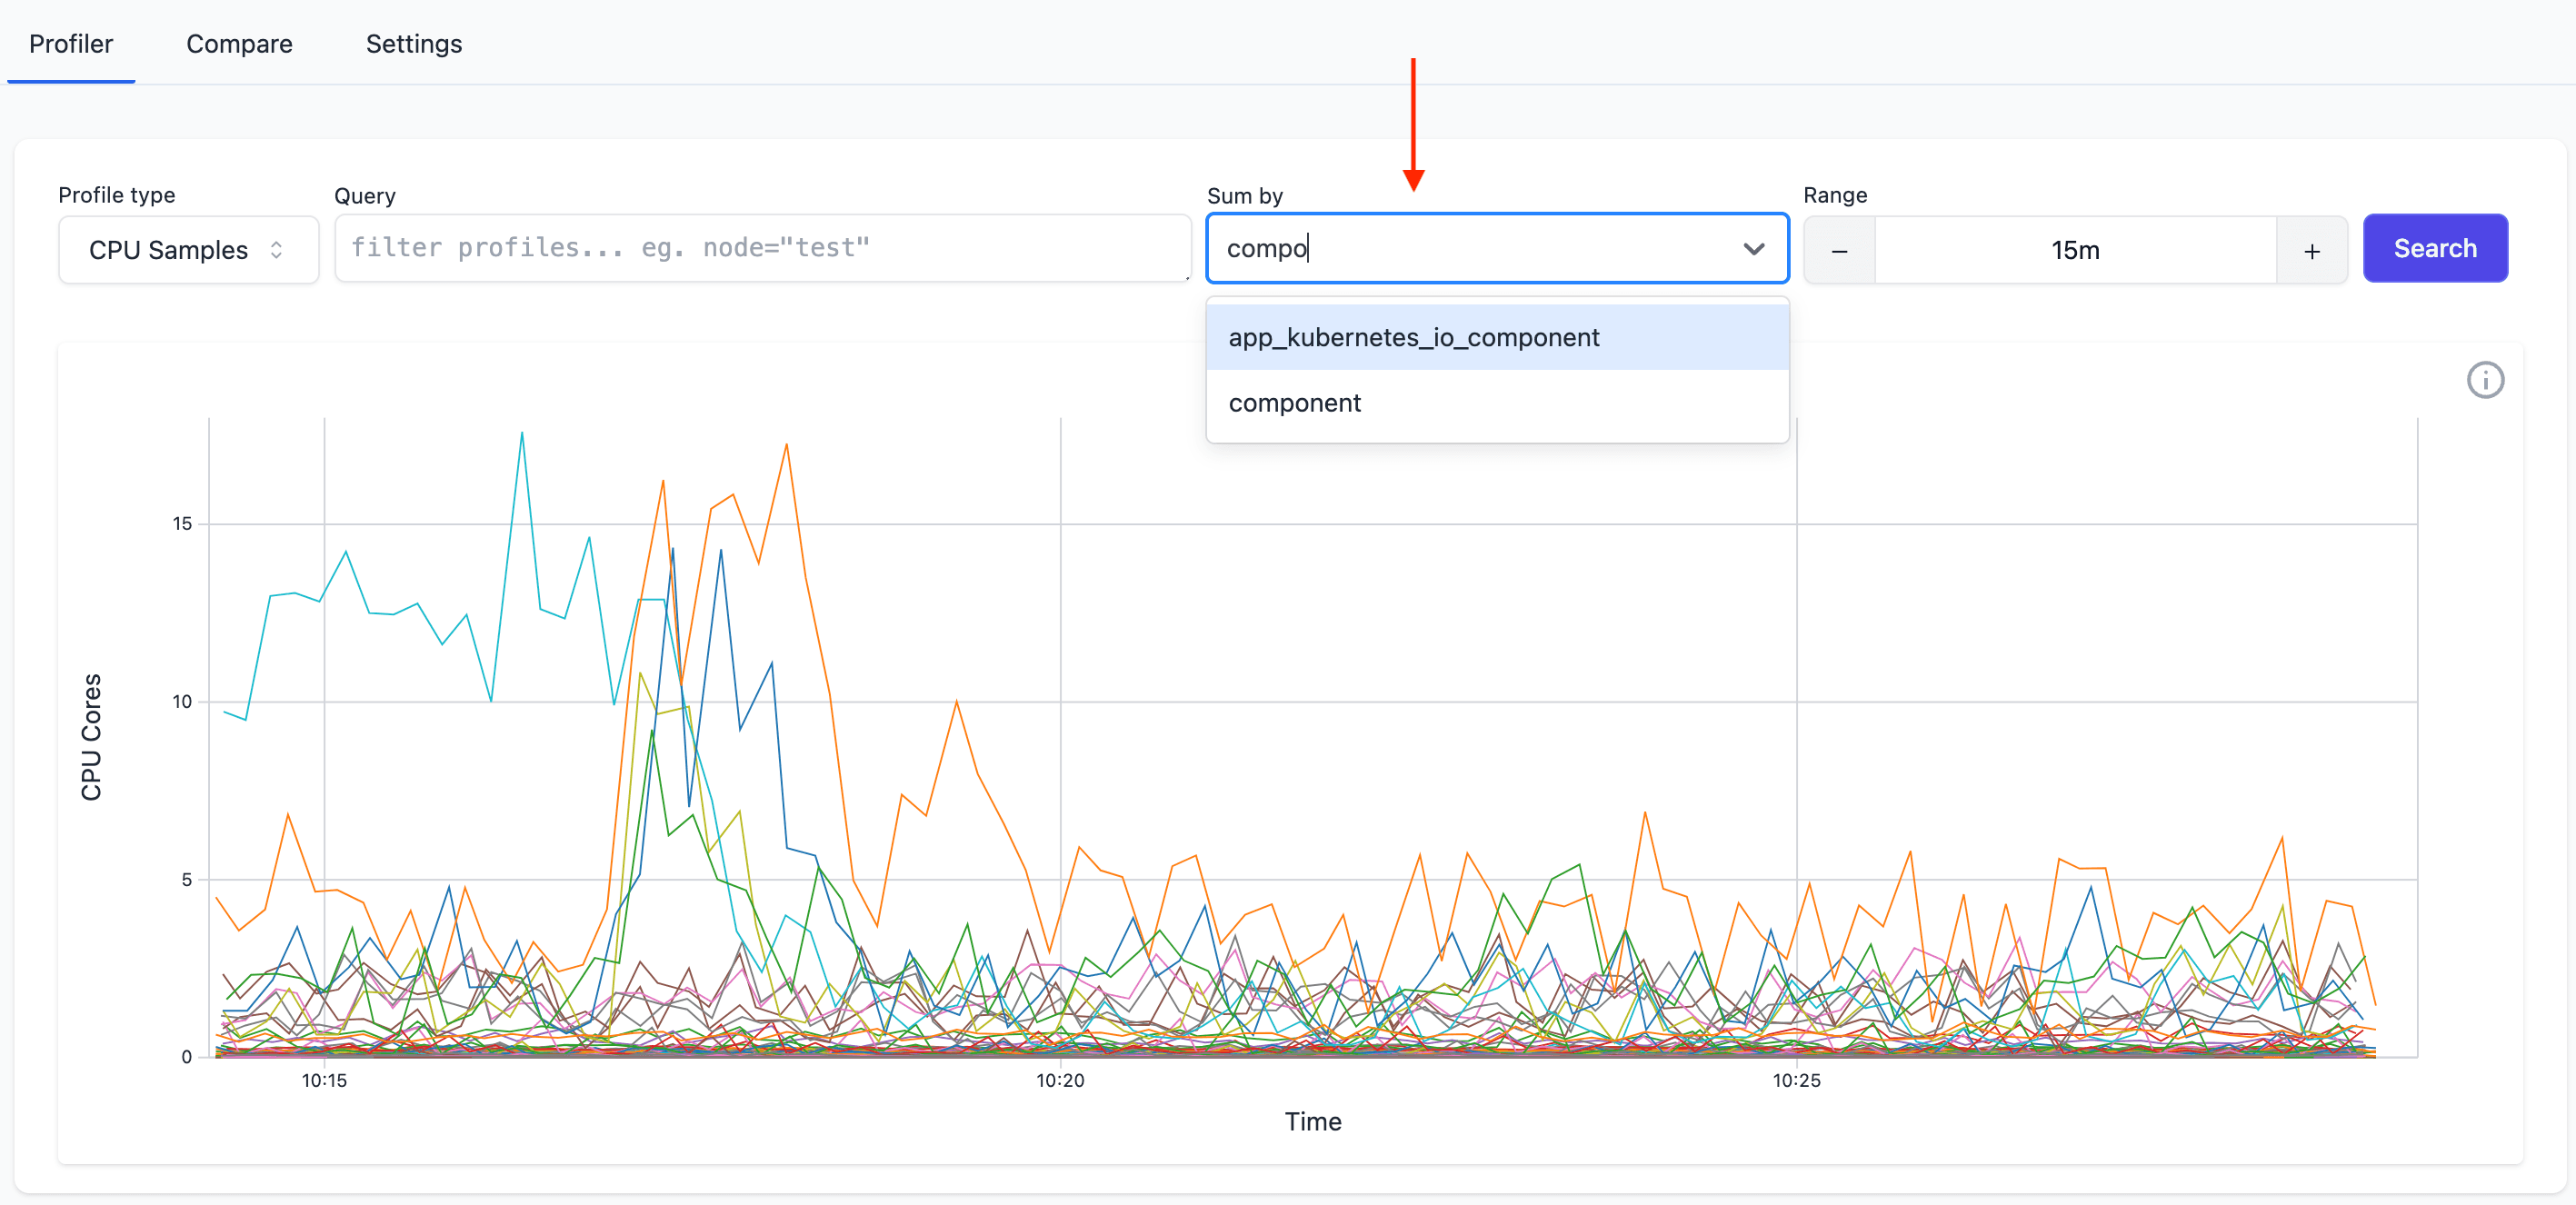Open the Settings tab

coord(413,44)
